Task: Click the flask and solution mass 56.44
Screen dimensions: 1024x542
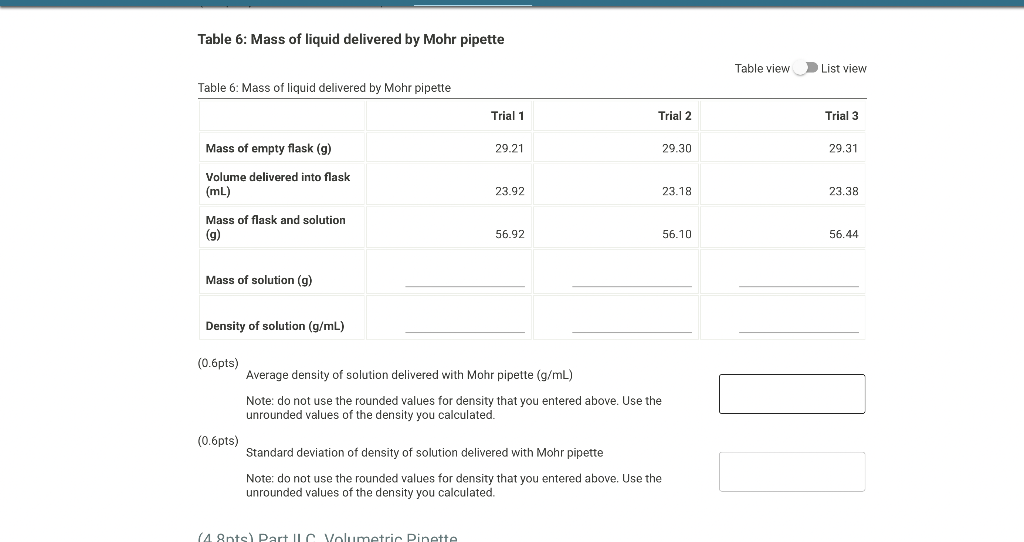Action: coord(844,234)
